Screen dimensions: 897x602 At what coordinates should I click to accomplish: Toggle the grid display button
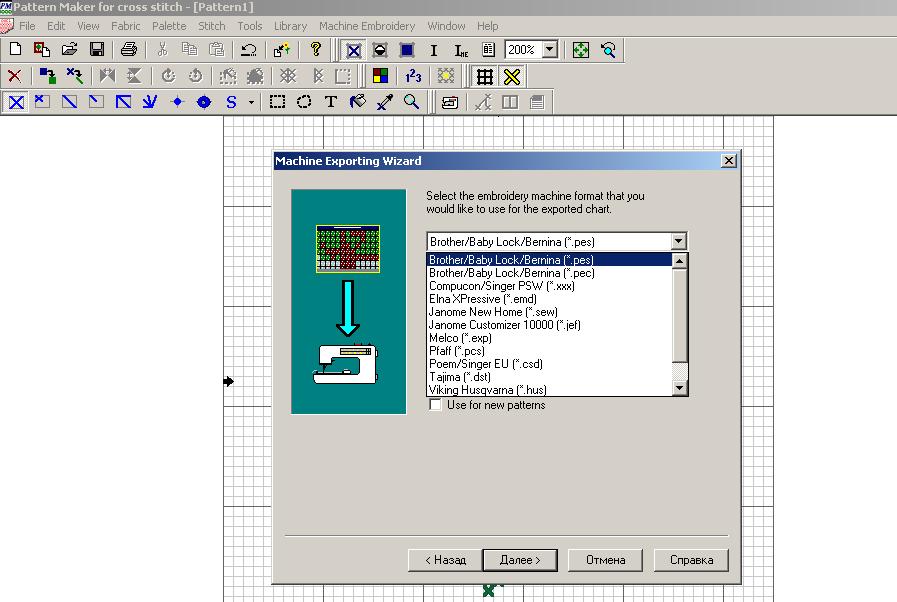click(485, 76)
